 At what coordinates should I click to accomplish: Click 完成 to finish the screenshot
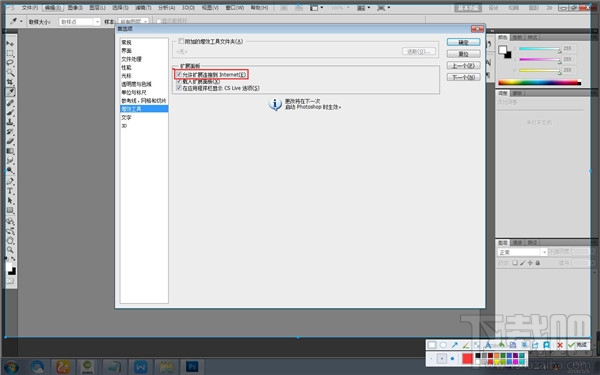click(577, 345)
